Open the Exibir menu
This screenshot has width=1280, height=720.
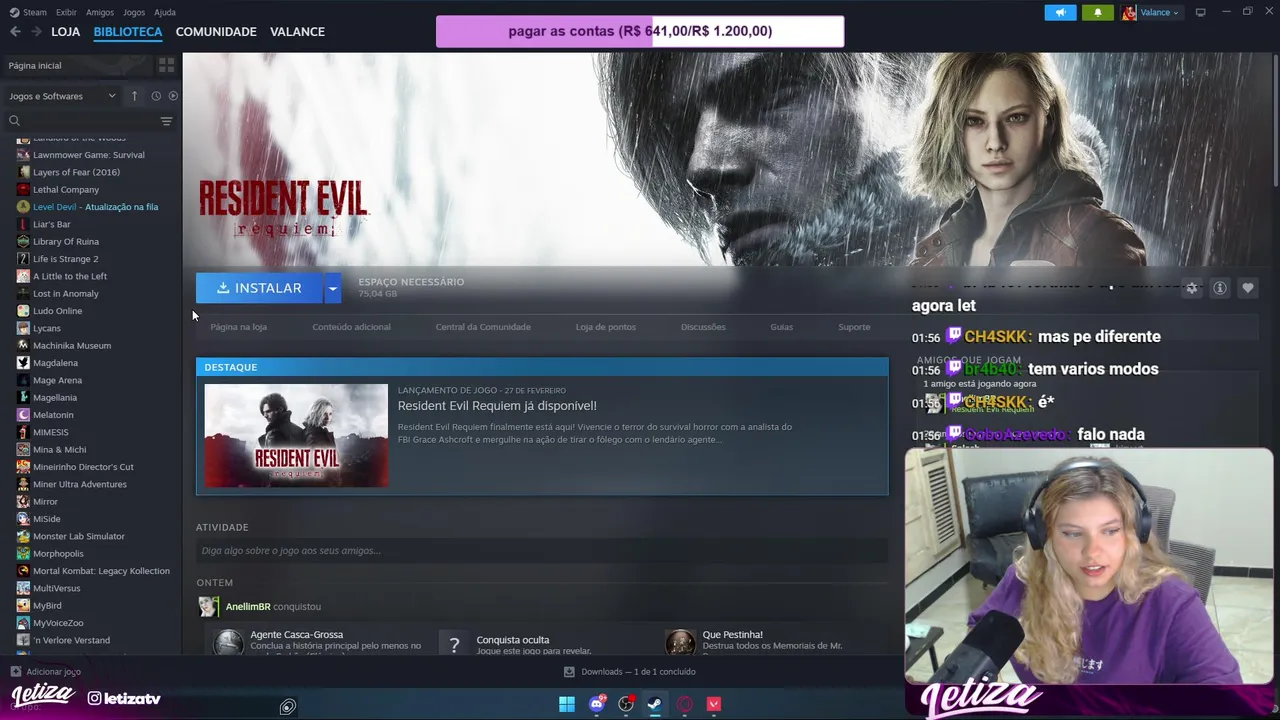(x=66, y=12)
